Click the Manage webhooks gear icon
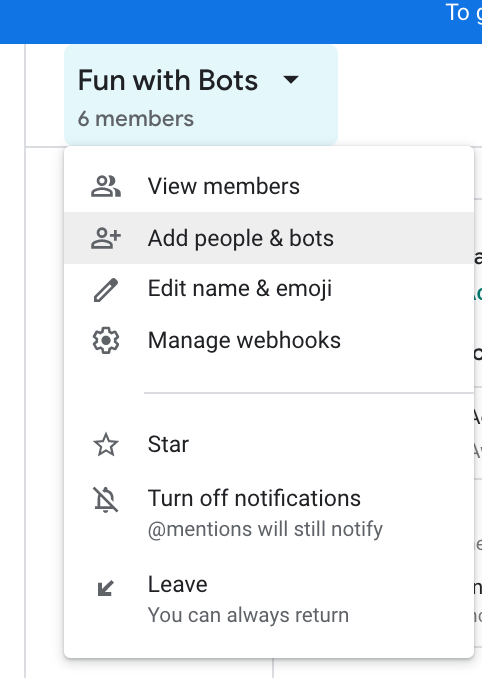 coord(106,341)
